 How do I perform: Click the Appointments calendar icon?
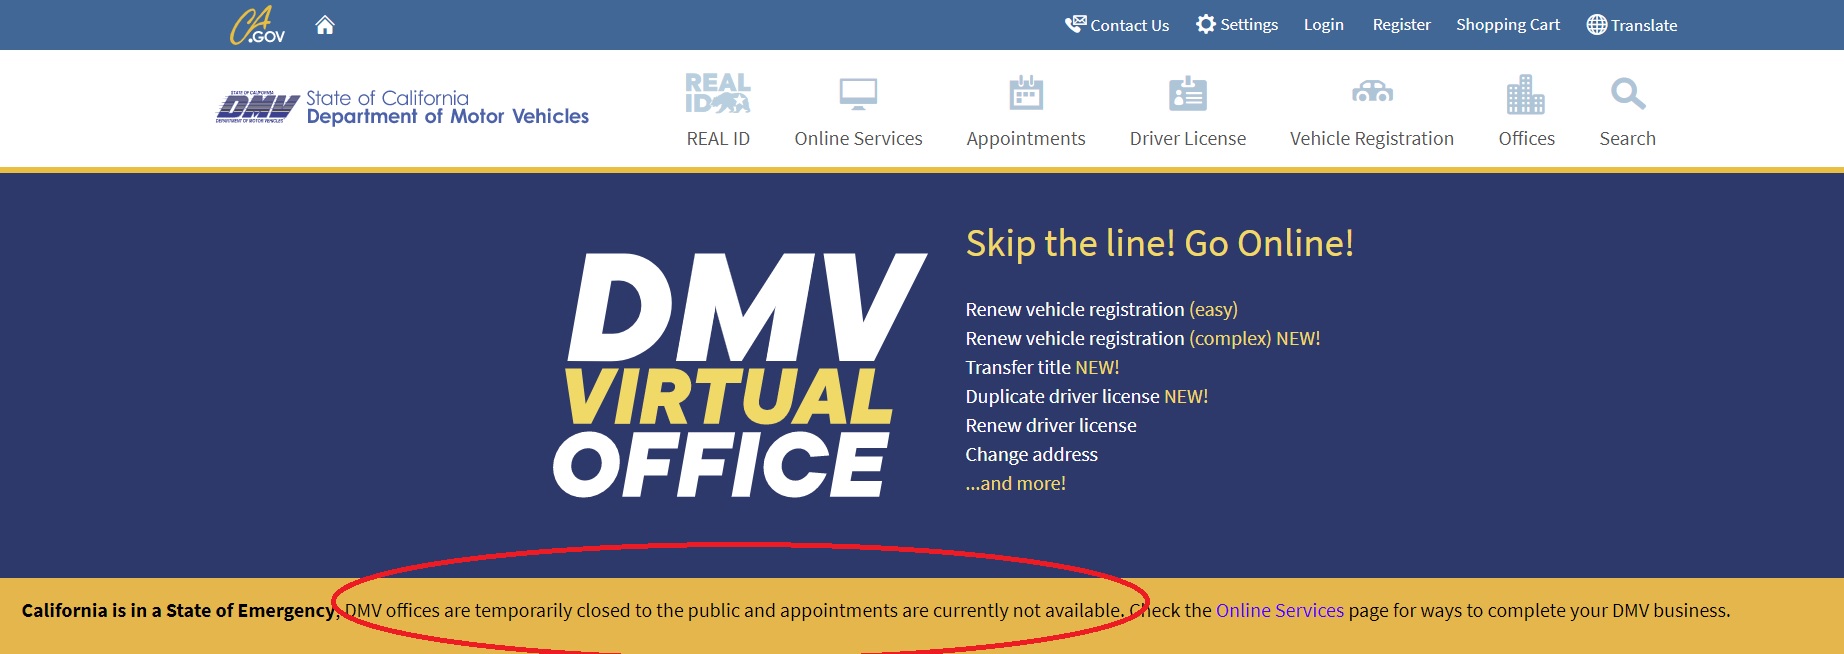pyautogui.click(x=1026, y=93)
